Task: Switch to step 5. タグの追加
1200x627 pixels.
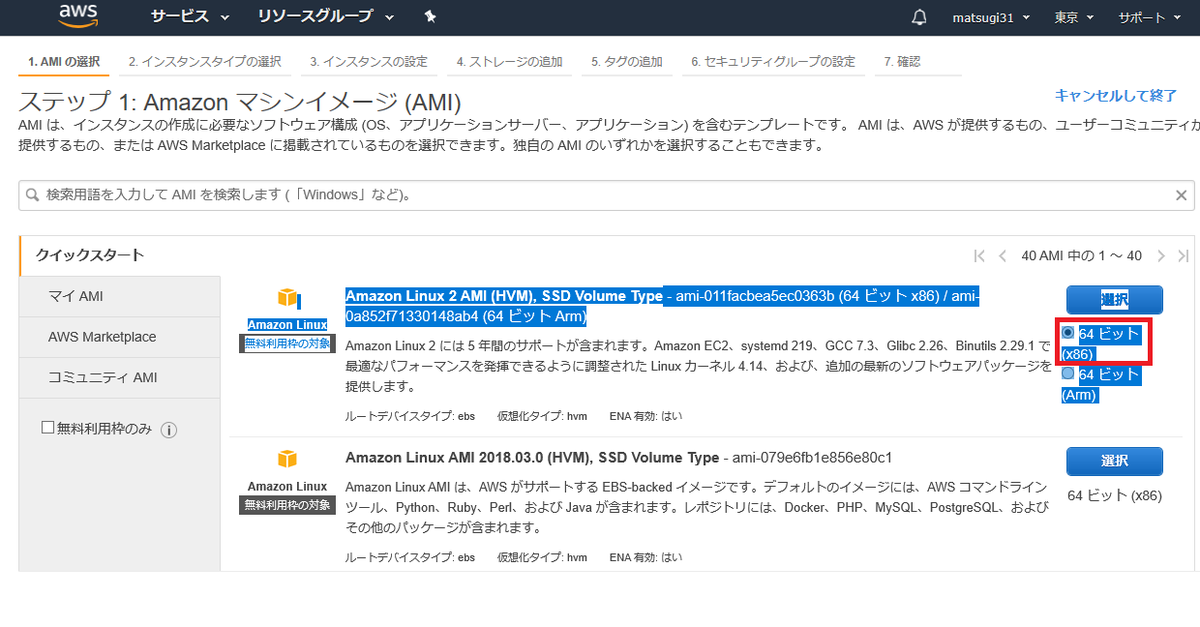Action: (627, 62)
